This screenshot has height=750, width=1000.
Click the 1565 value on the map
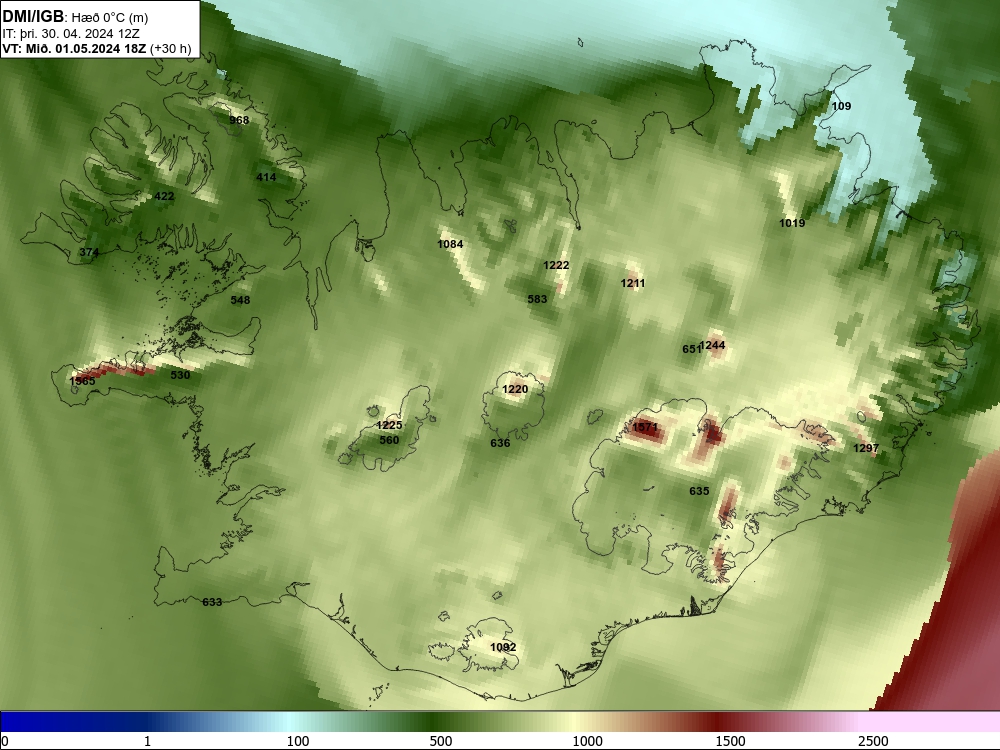tap(82, 381)
